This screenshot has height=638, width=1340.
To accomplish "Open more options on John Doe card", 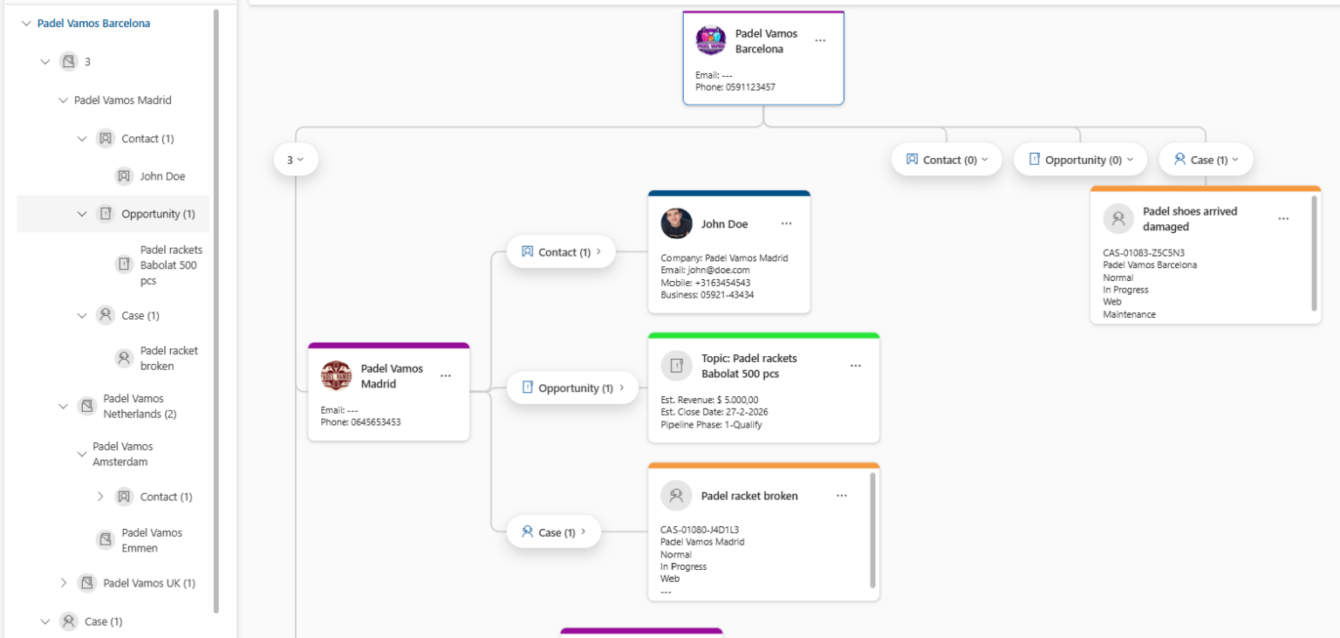I will click(x=786, y=224).
